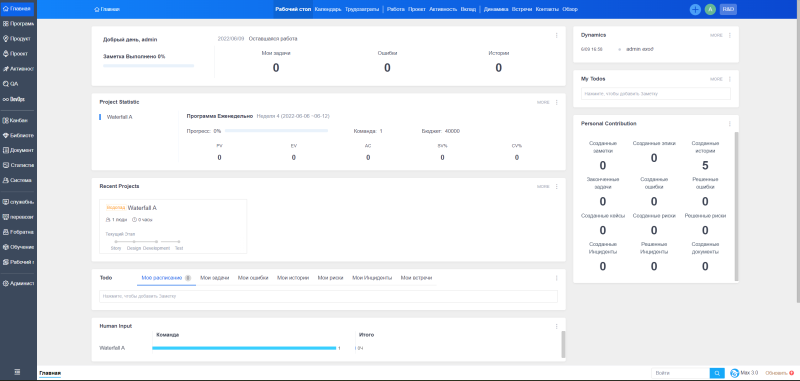Image resolution: width=800 pixels, height=381 pixels.
Task: Select the Мои задачи todo tab
Action: 213,278
